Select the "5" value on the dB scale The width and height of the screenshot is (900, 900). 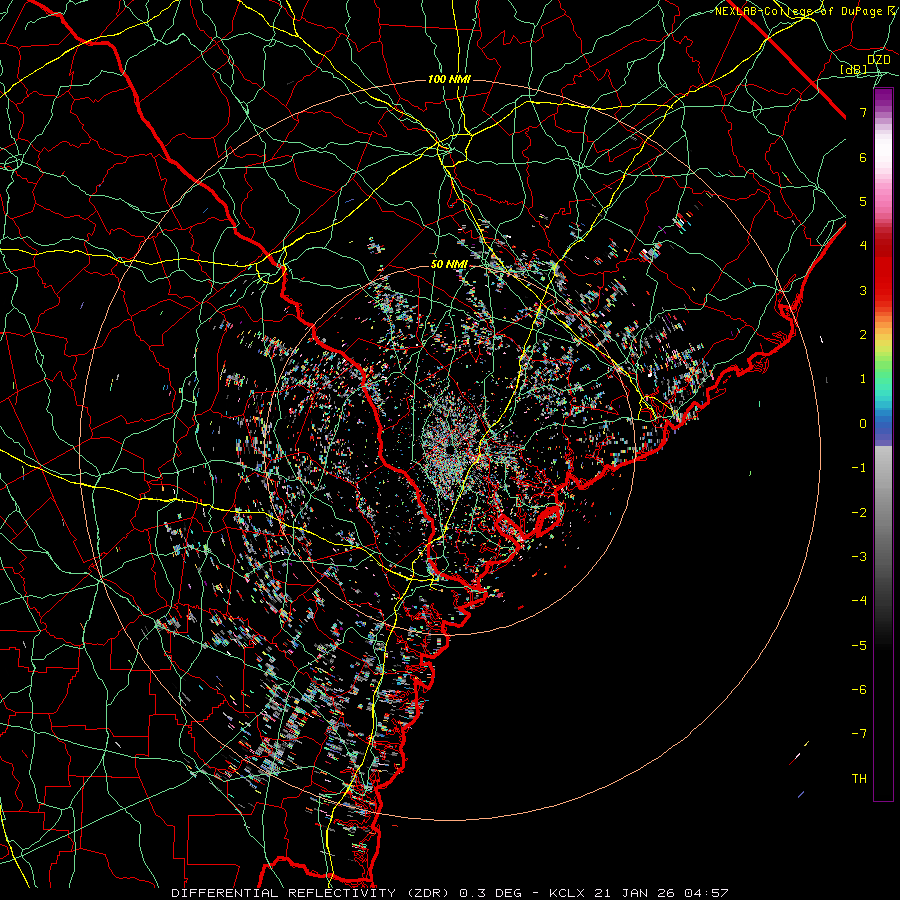863,201
